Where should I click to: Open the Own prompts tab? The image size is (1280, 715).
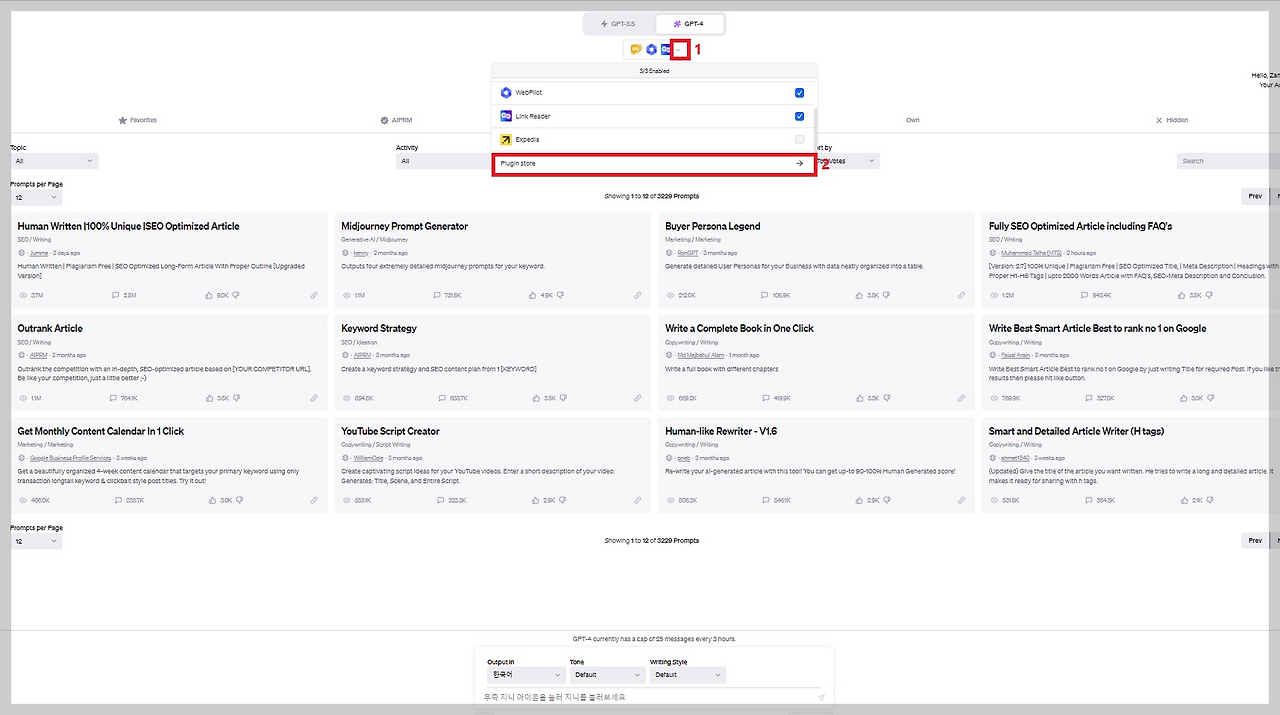tap(913, 120)
